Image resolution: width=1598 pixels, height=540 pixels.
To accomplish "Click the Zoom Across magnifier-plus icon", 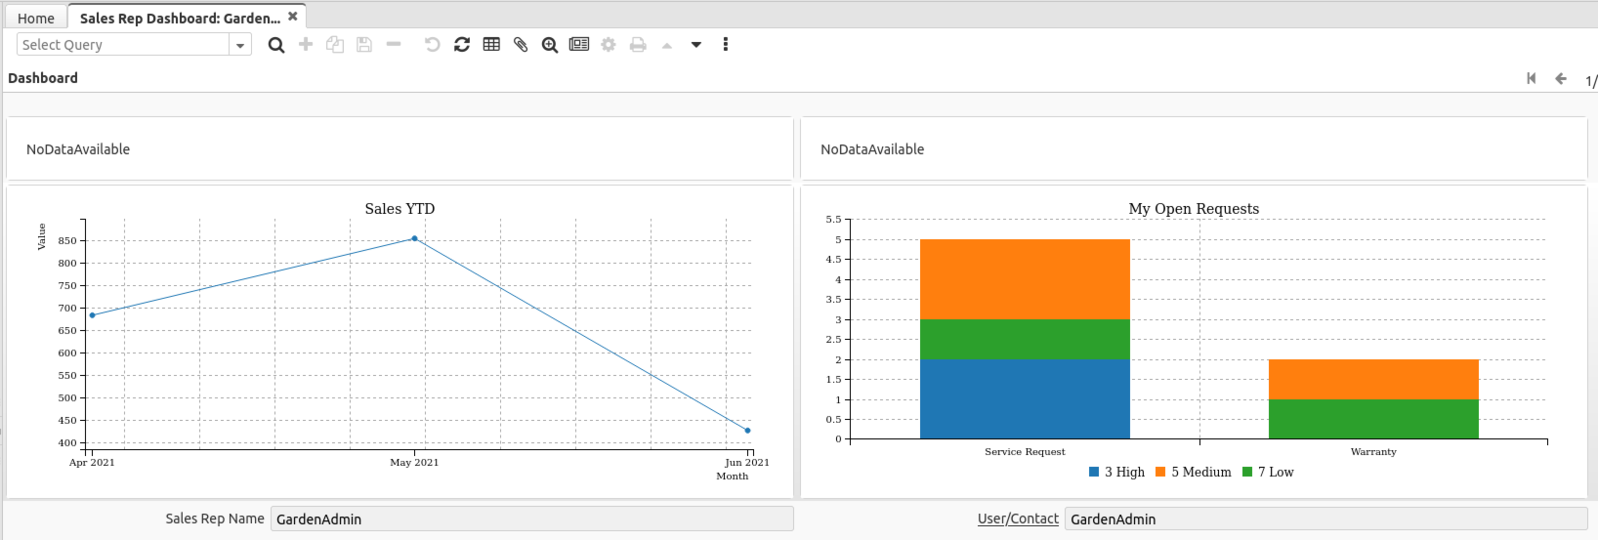I will [549, 45].
